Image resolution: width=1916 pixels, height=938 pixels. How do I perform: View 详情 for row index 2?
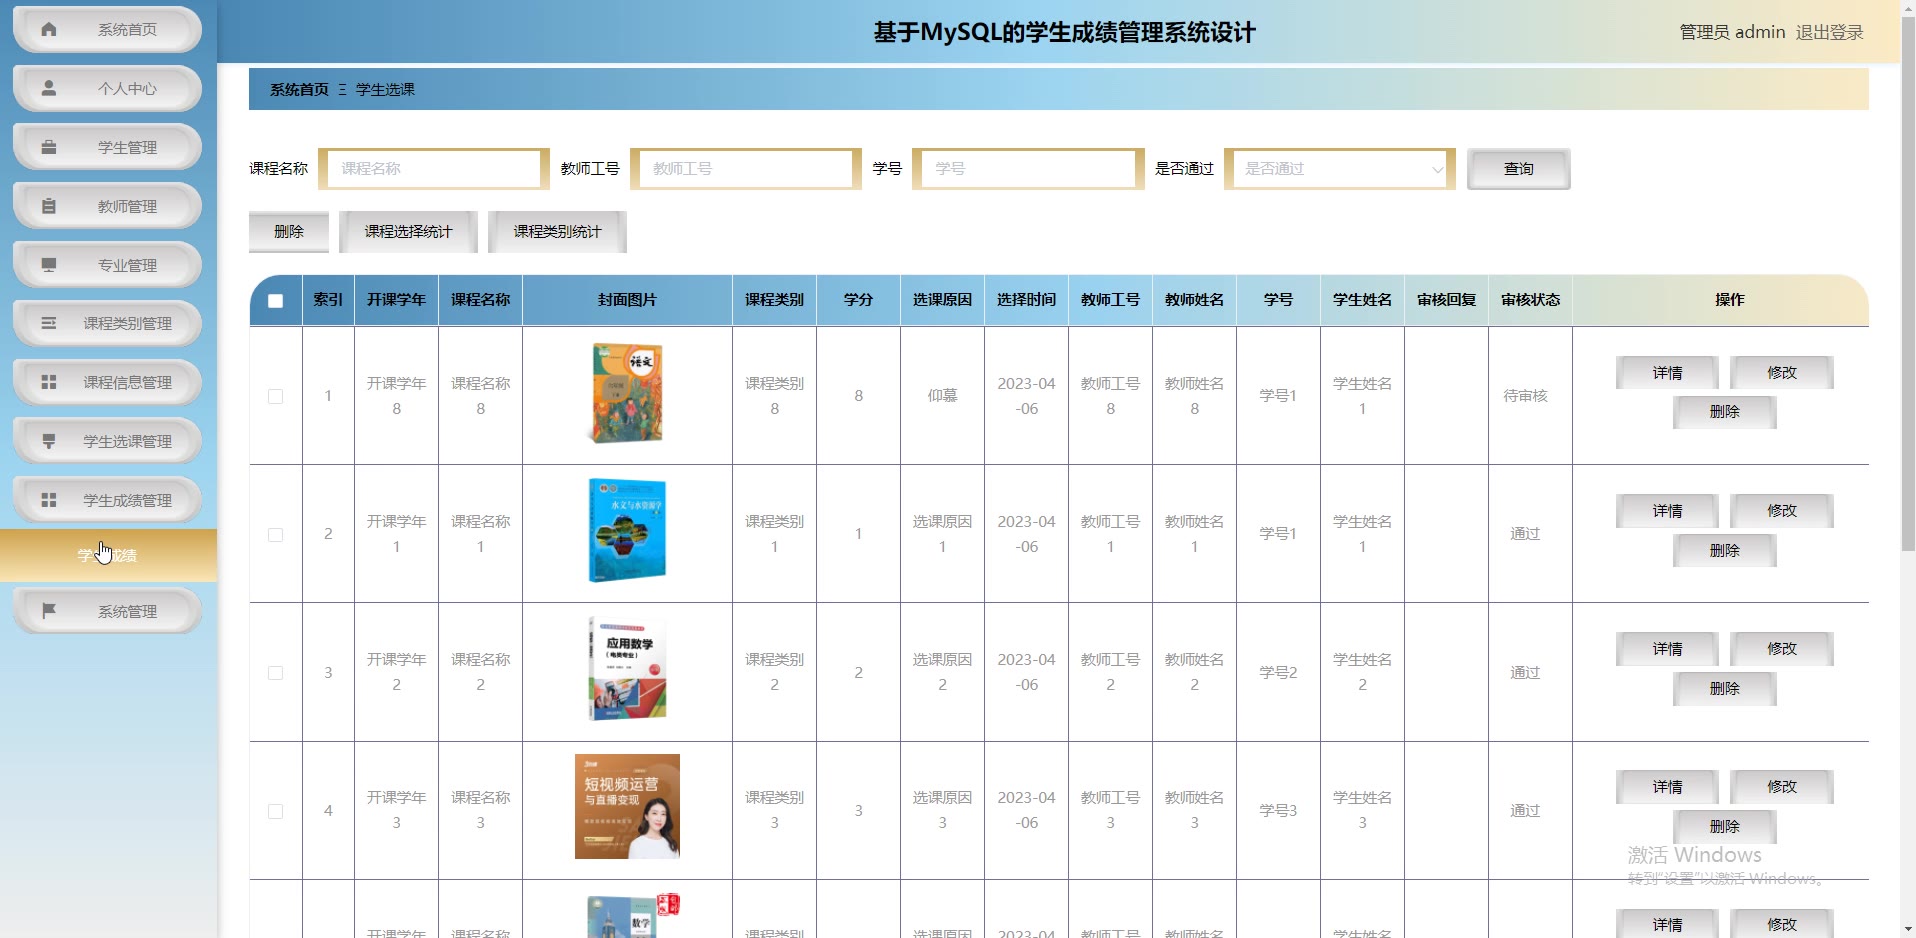click(x=1667, y=511)
